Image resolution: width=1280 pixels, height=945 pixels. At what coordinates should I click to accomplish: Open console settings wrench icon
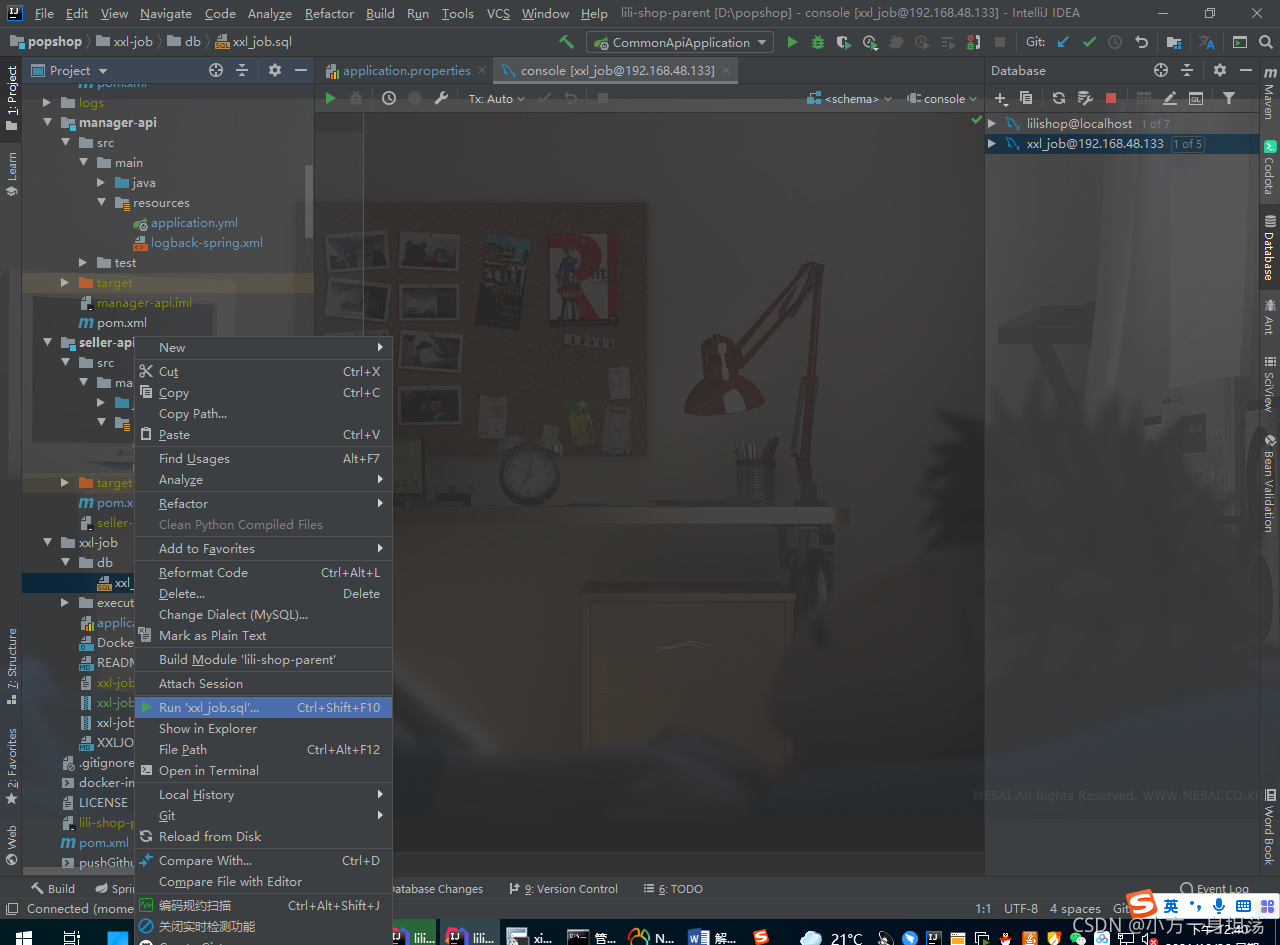(x=440, y=98)
